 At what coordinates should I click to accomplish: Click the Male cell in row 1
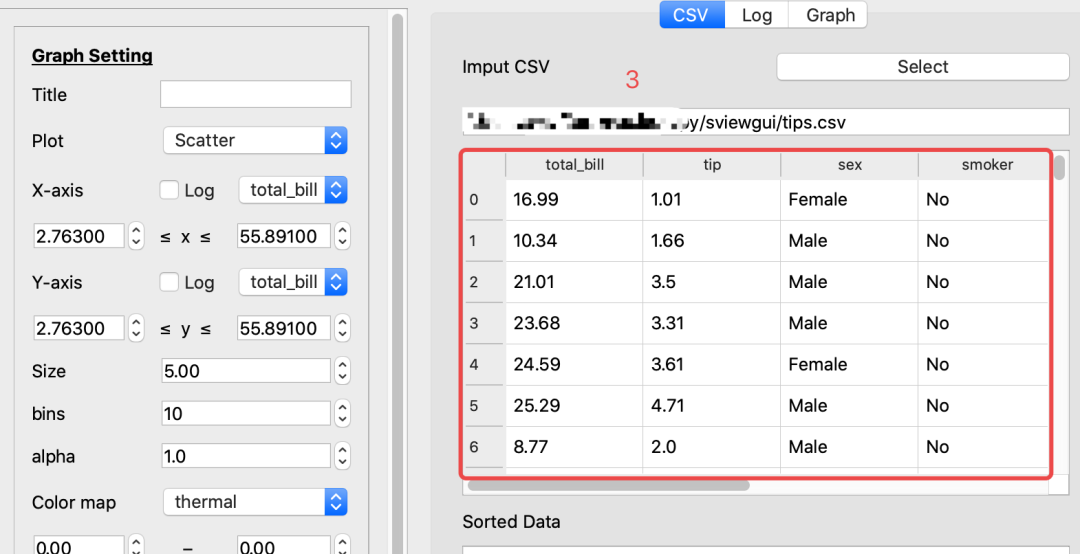[x=849, y=241]
